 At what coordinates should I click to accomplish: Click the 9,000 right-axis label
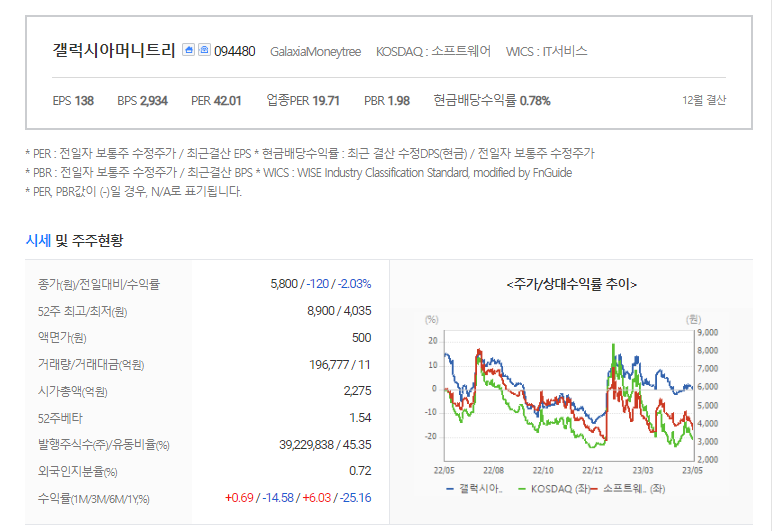(708, 333)
